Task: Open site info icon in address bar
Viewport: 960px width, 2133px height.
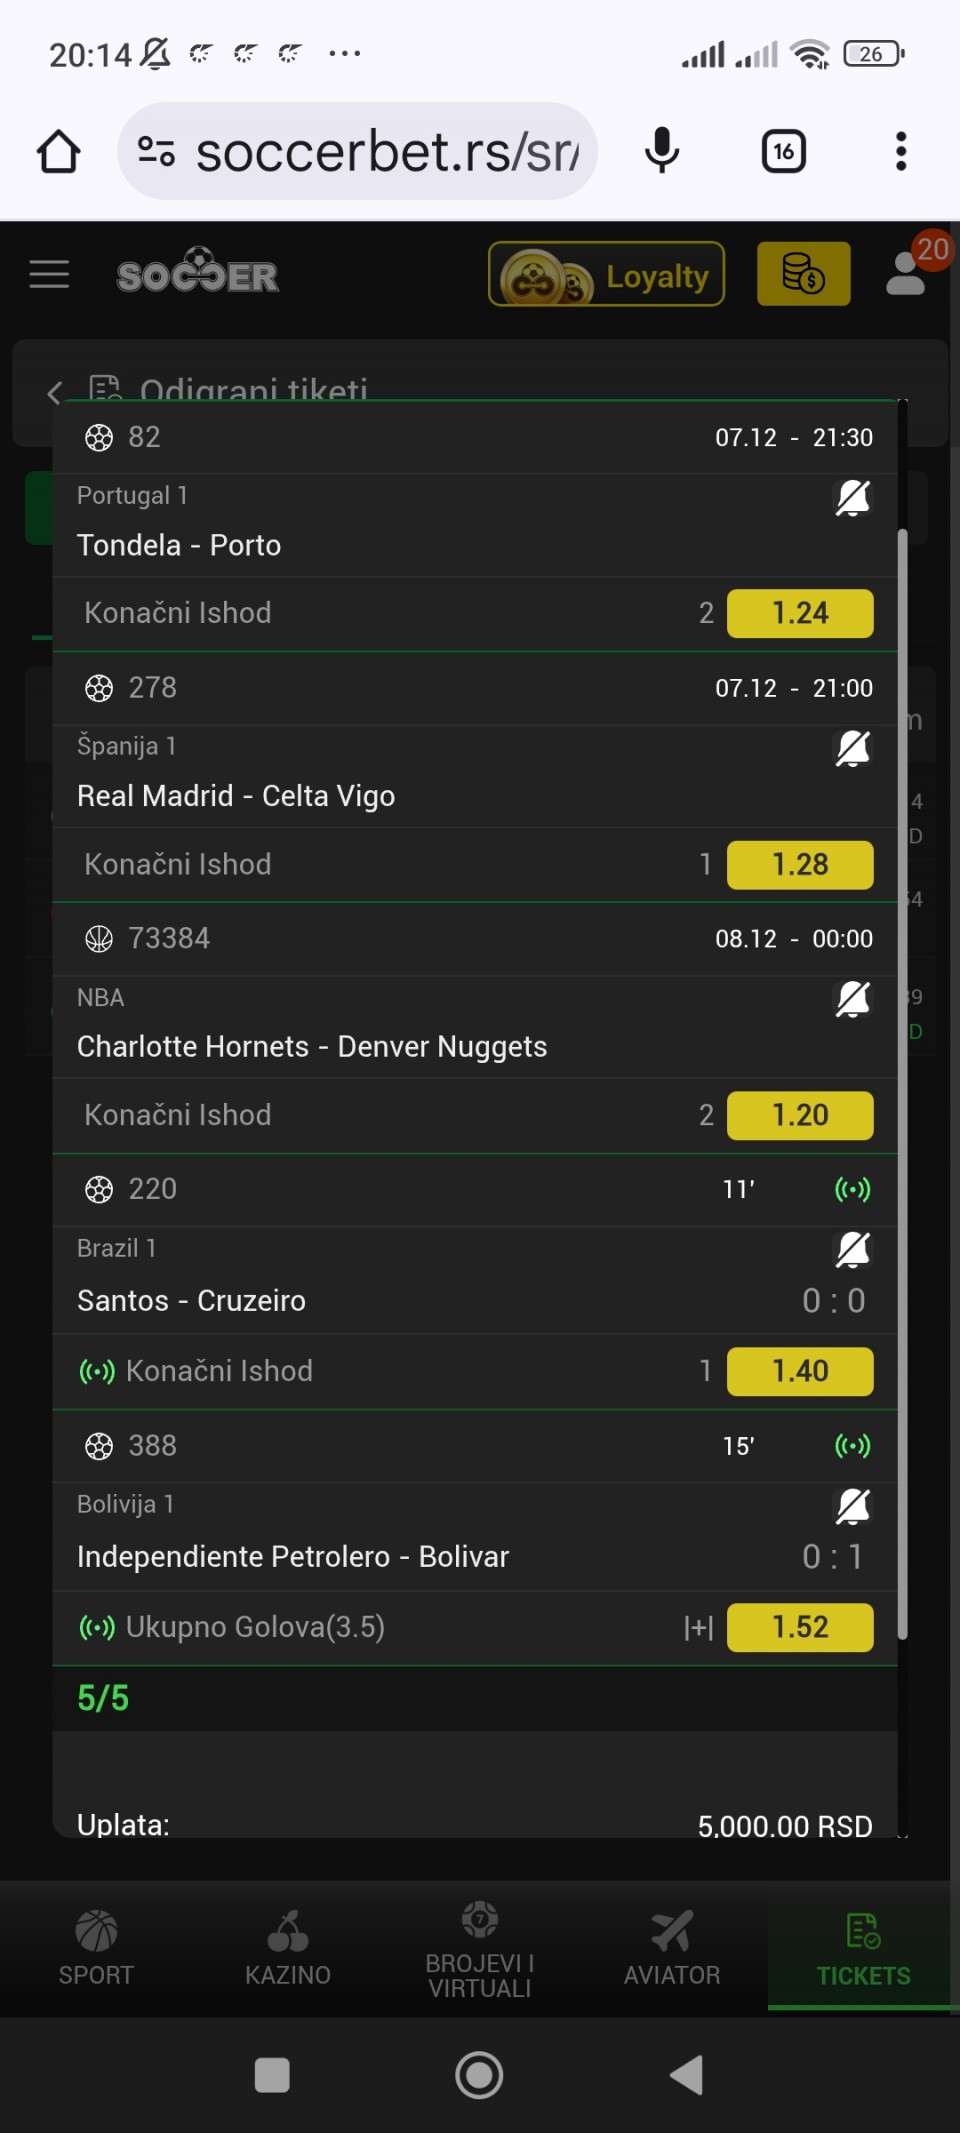Action: pos(156,152)
